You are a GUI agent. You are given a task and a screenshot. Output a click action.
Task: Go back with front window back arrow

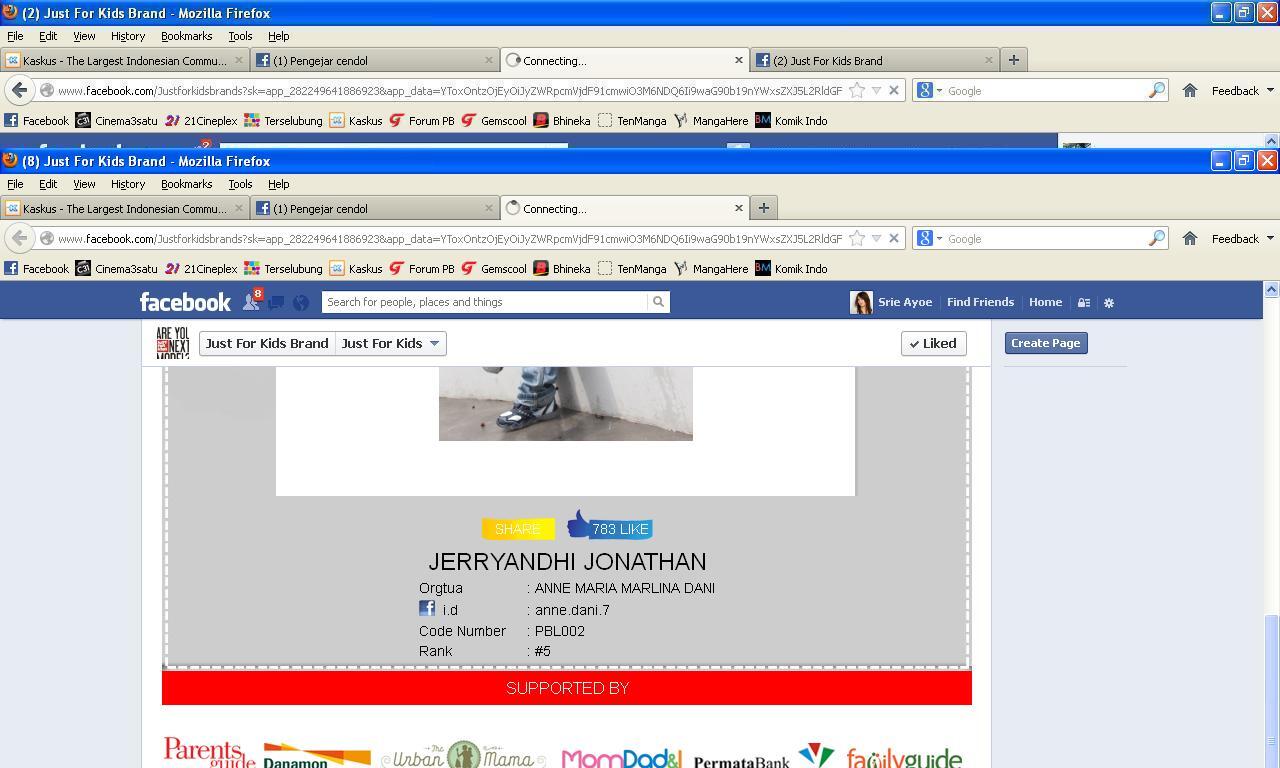[19, 238]
